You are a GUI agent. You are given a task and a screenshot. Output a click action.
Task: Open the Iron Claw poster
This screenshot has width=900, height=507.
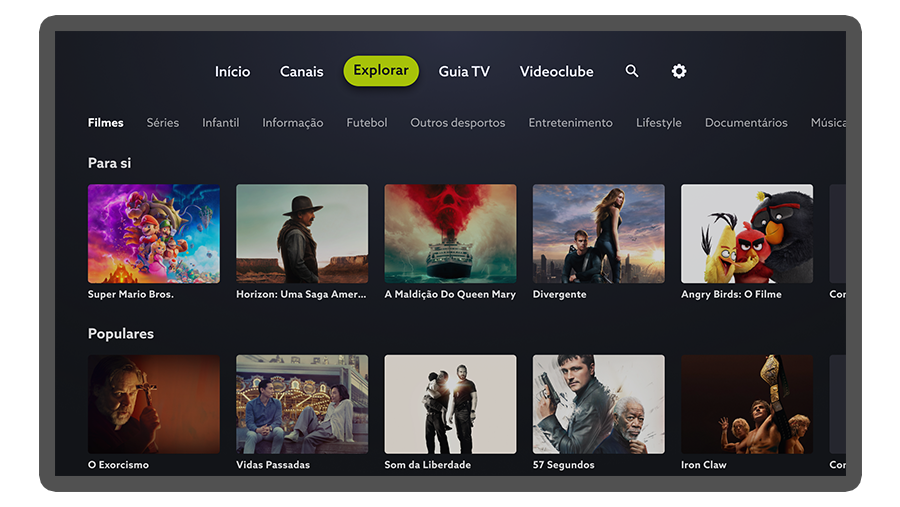pos(747,404)
